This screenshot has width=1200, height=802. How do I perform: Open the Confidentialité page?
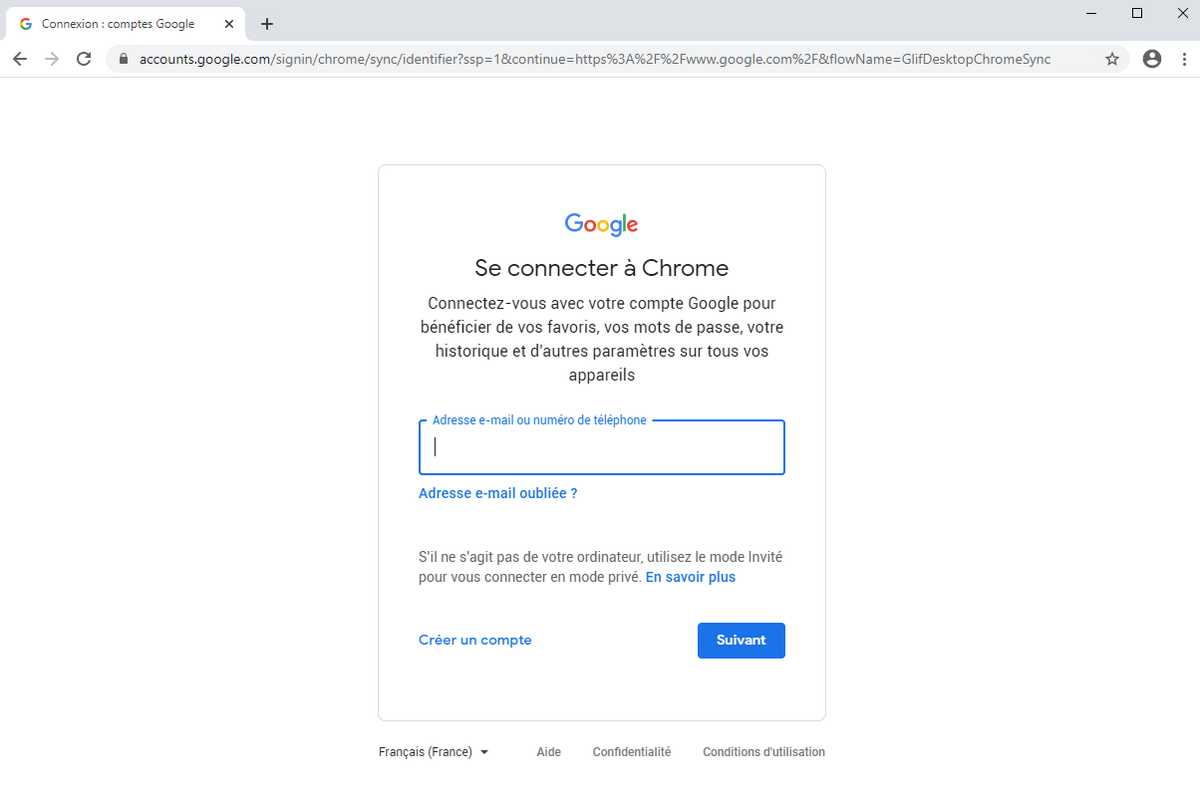click(632, 751)
